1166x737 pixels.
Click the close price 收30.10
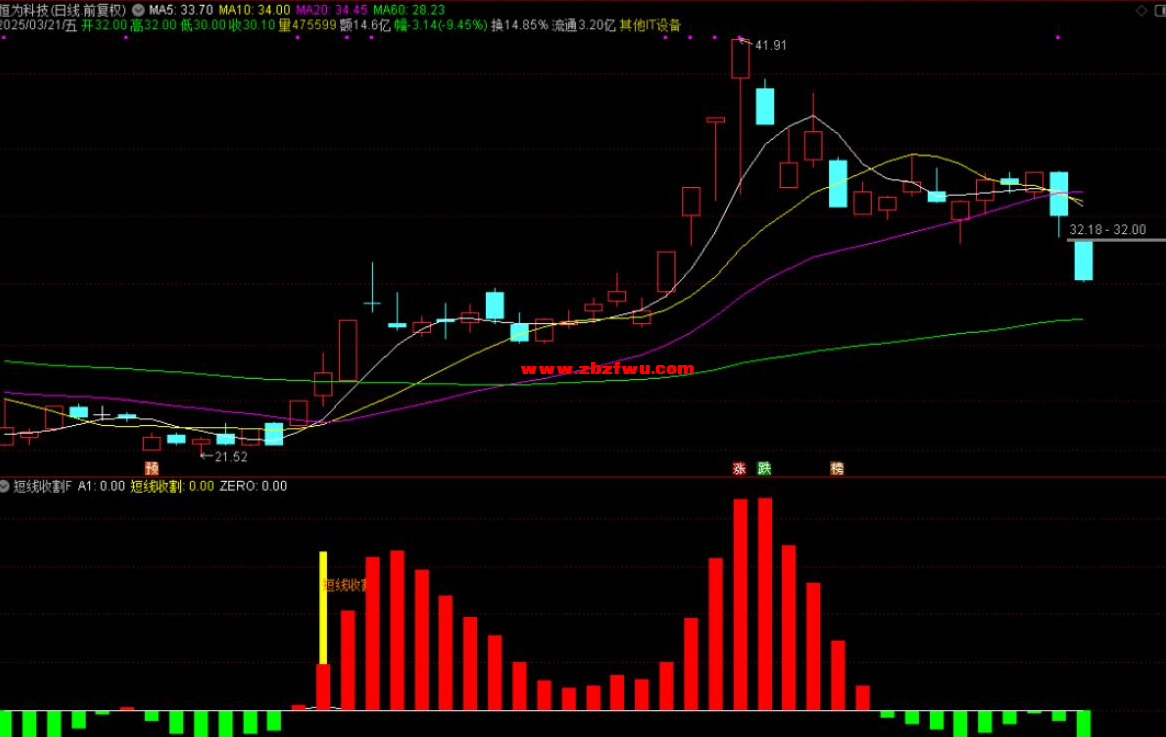point(252,25)
